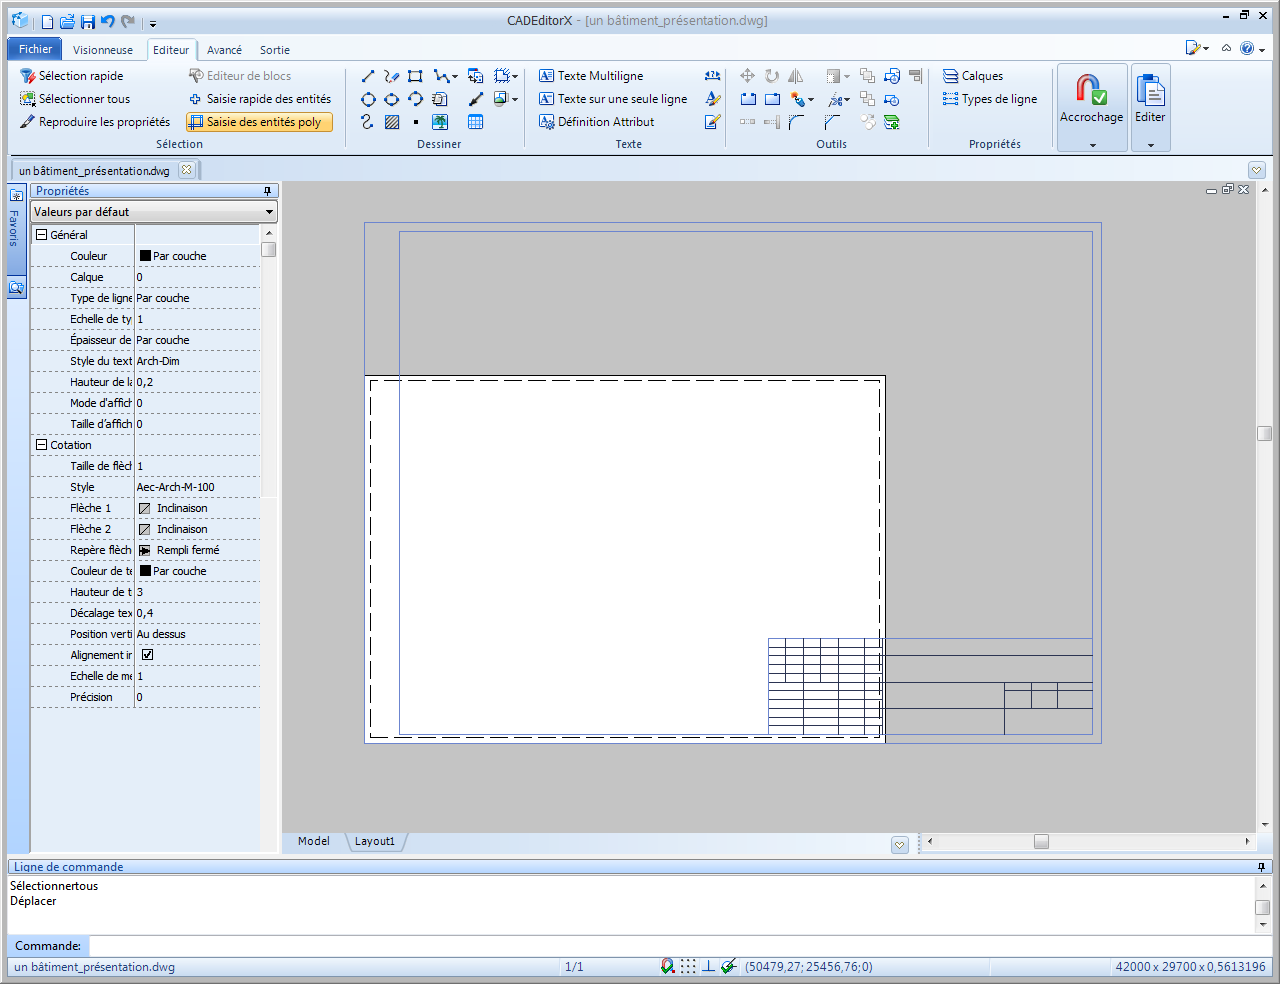Click the Couleur Par couche black swatch
The image size is (1280, 984).
pyautogui.click(x=145, y=256)
